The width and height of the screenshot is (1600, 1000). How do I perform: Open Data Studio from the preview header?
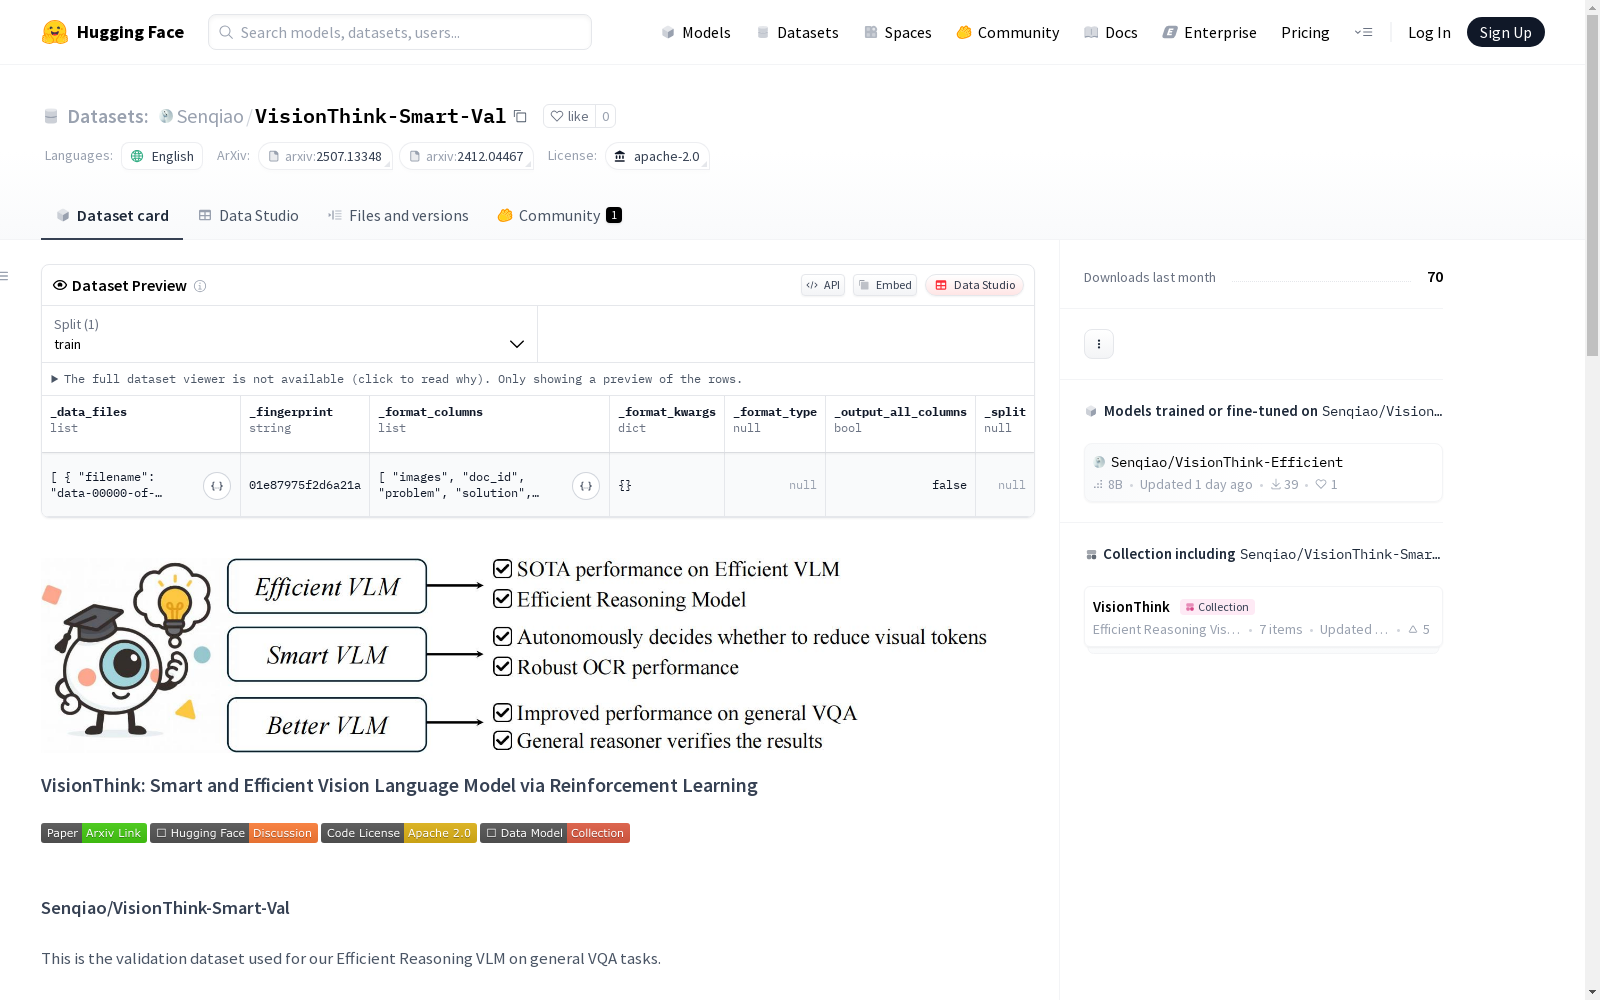point(974,285)
